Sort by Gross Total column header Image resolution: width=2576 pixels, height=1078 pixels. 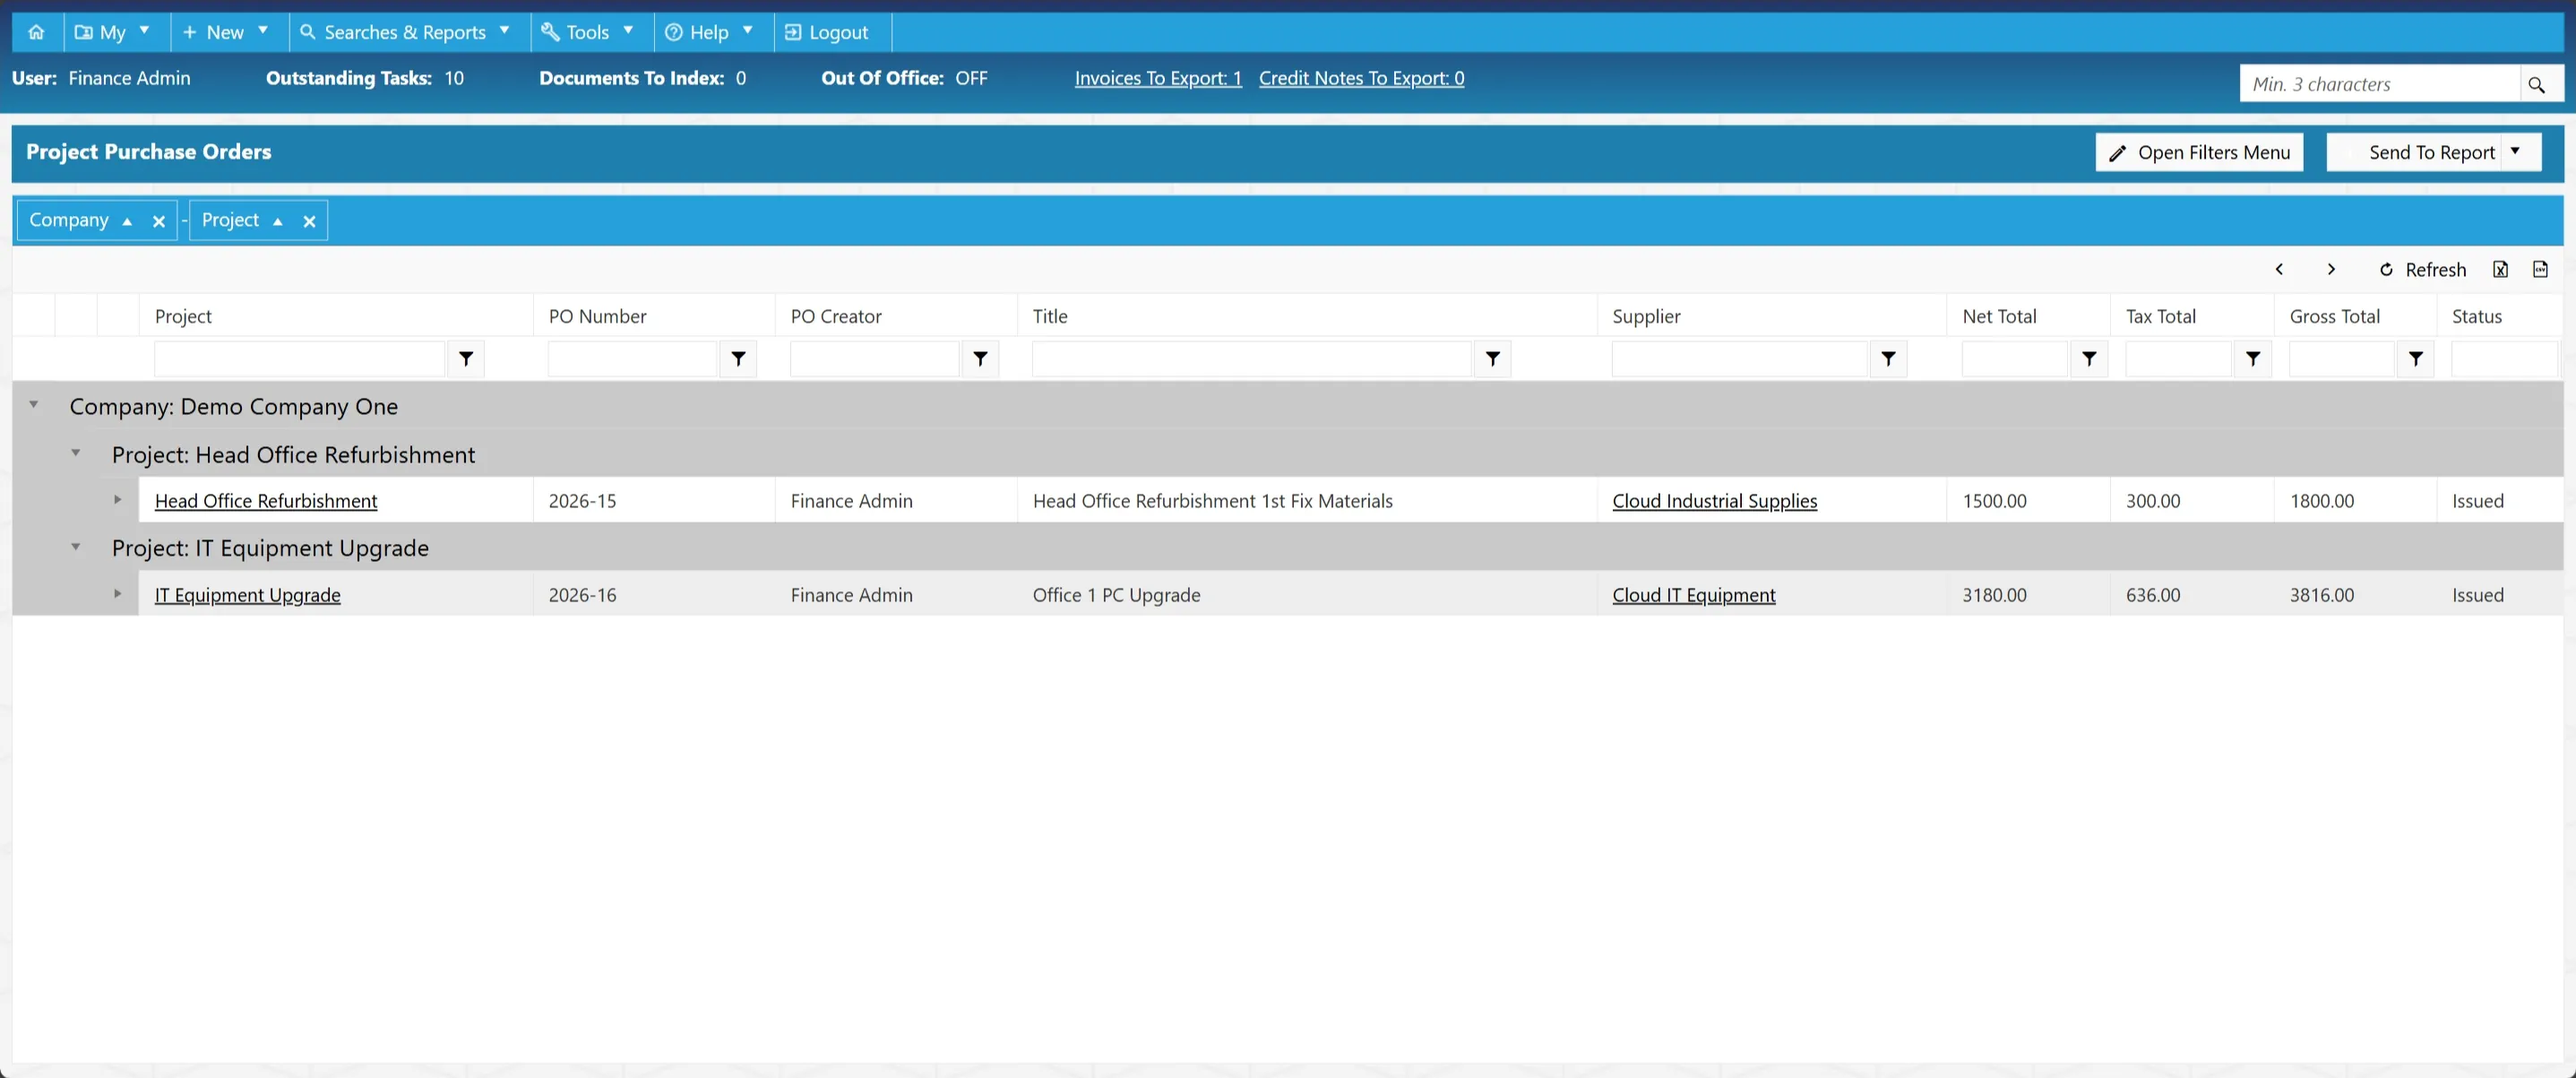tap(2334, 316)
